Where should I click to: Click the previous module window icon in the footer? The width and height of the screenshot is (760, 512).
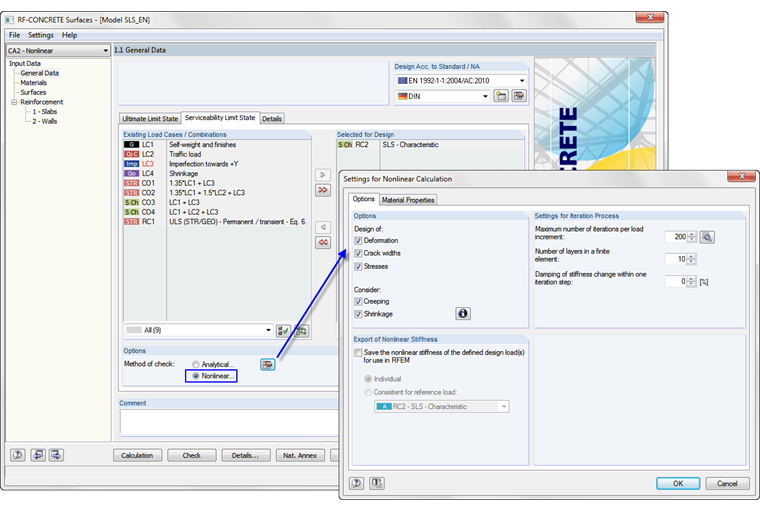click(38, 455)
